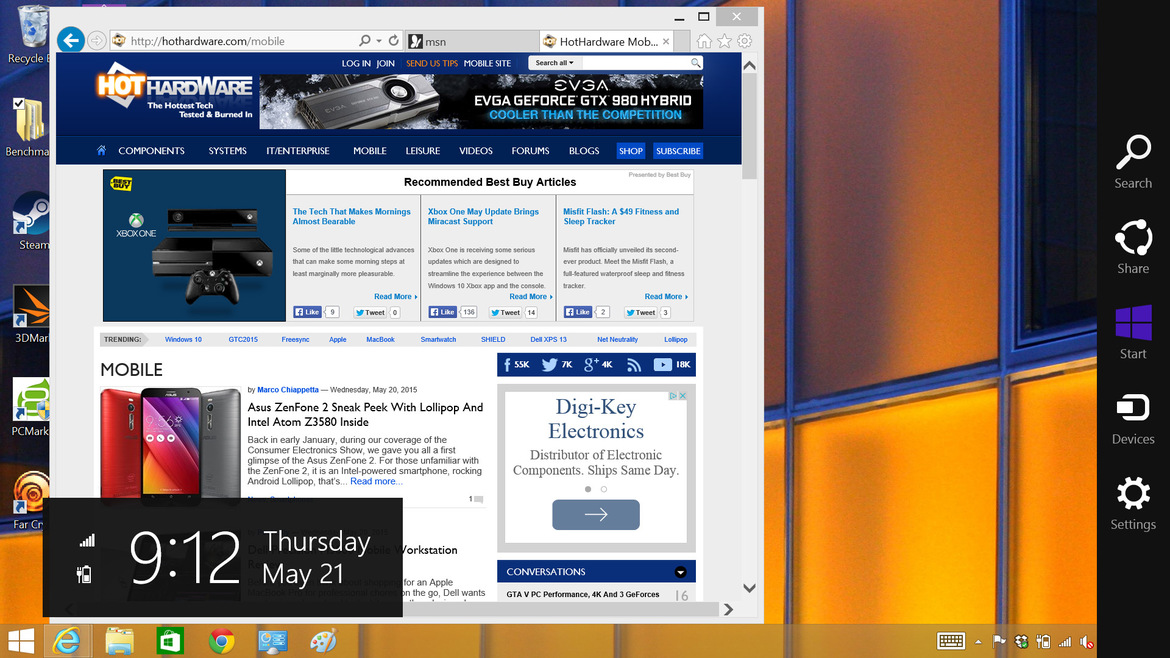This screenshot has width=1170, height=658.
Task: Click the scrollbar up arrow
Action: tap(749, 66)
